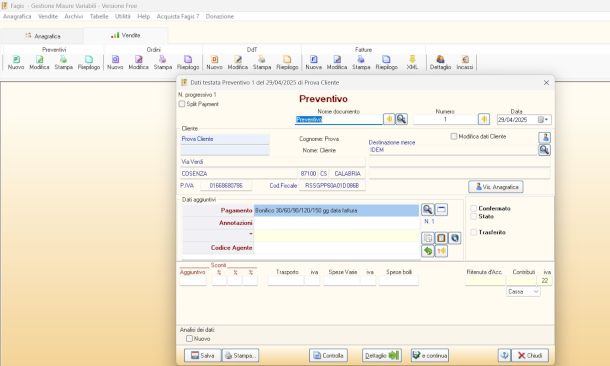This screenshot has width=610, height=366.
Task: Open the Utilità menu
Action: click(x=123, y=16)
